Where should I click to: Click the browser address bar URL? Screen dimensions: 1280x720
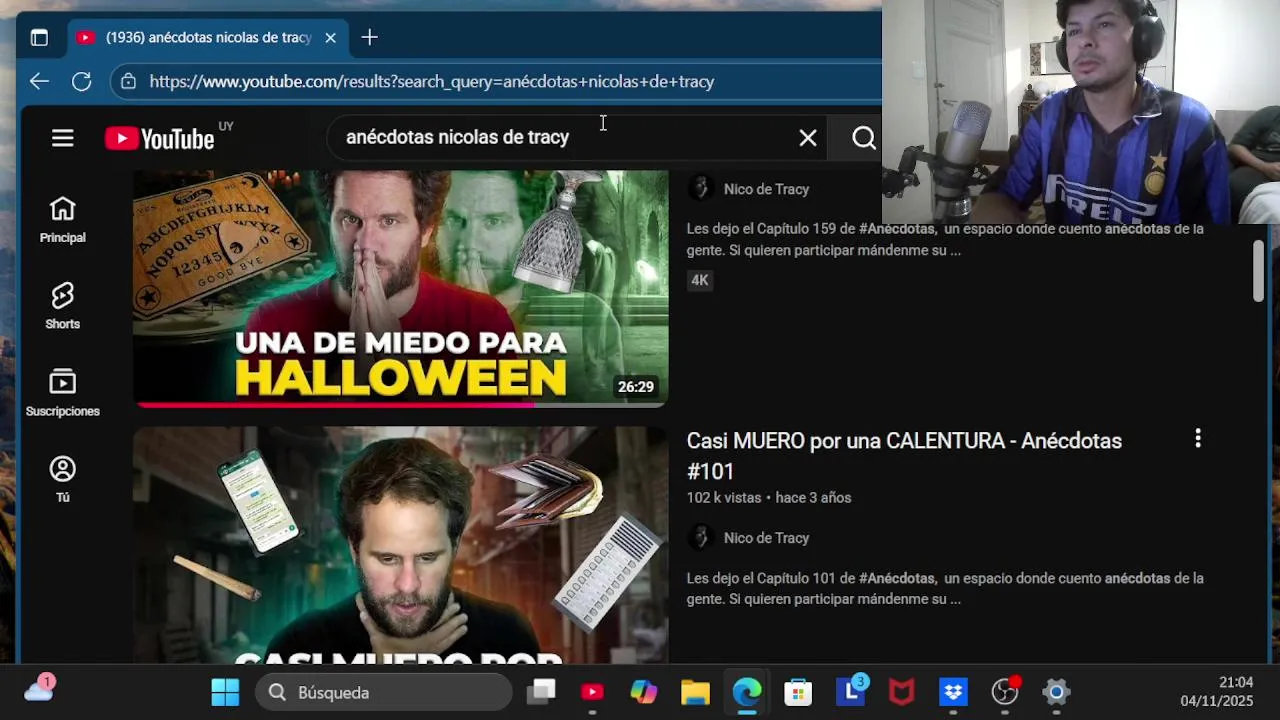pyautogui.click(x=432, y=82)
